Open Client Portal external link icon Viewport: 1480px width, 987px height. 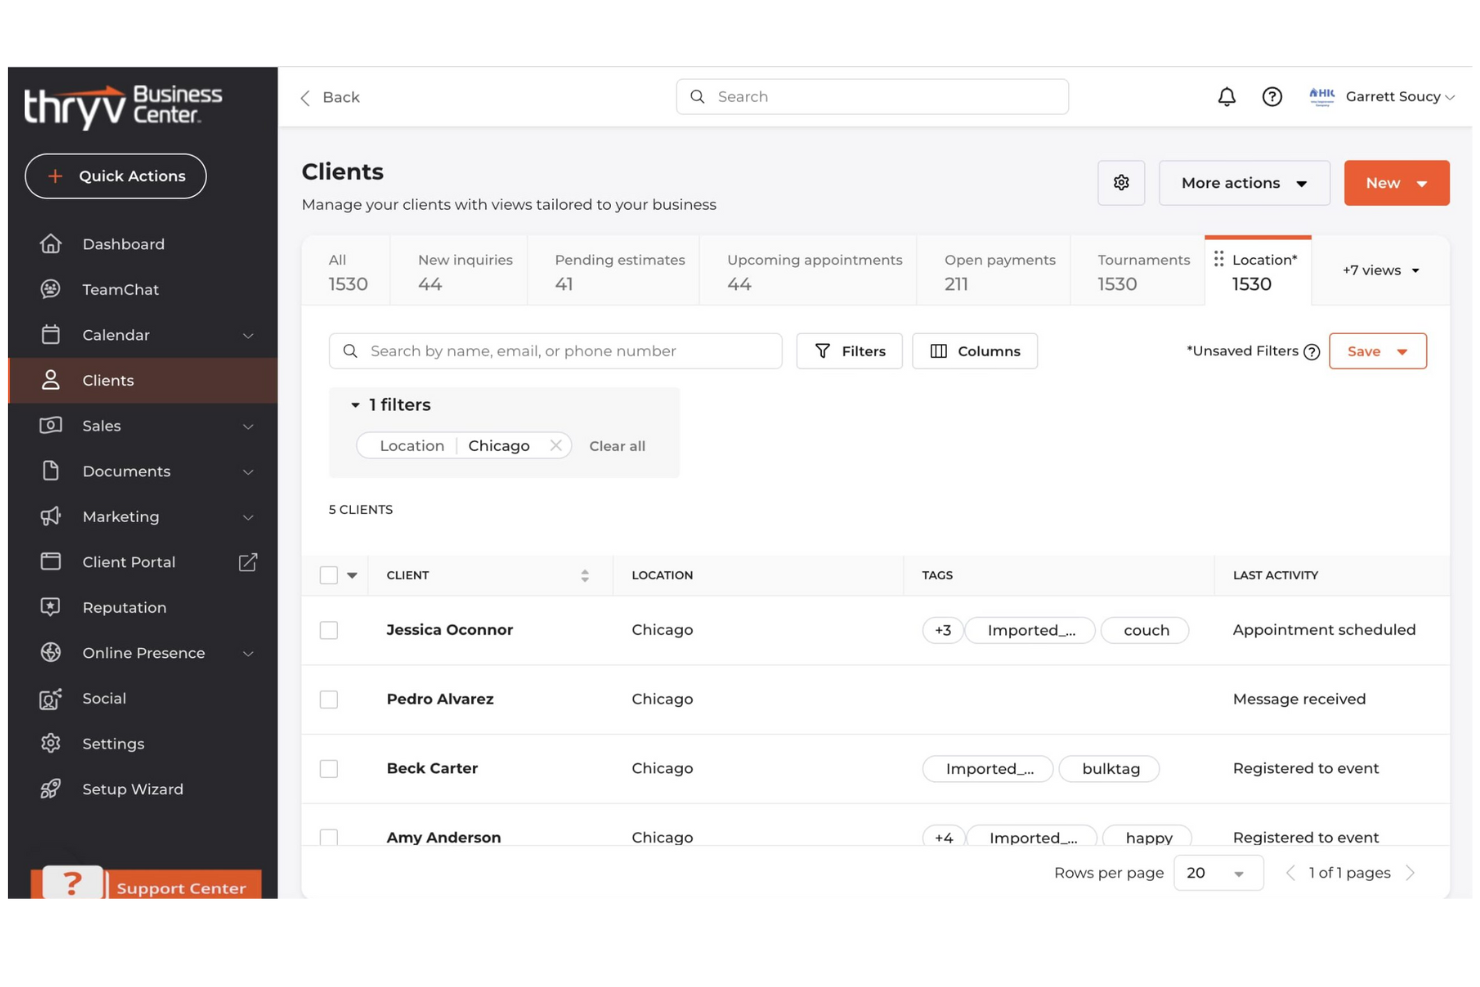click(x=248, y=562)
